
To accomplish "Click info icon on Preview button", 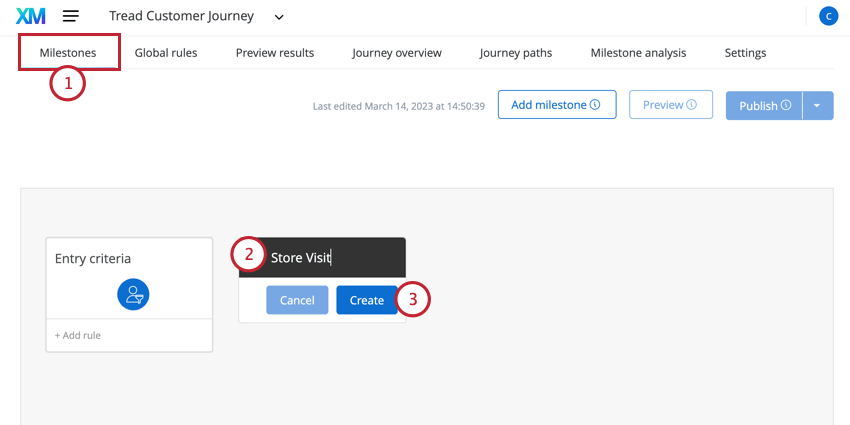I will [x=692, y=105].
